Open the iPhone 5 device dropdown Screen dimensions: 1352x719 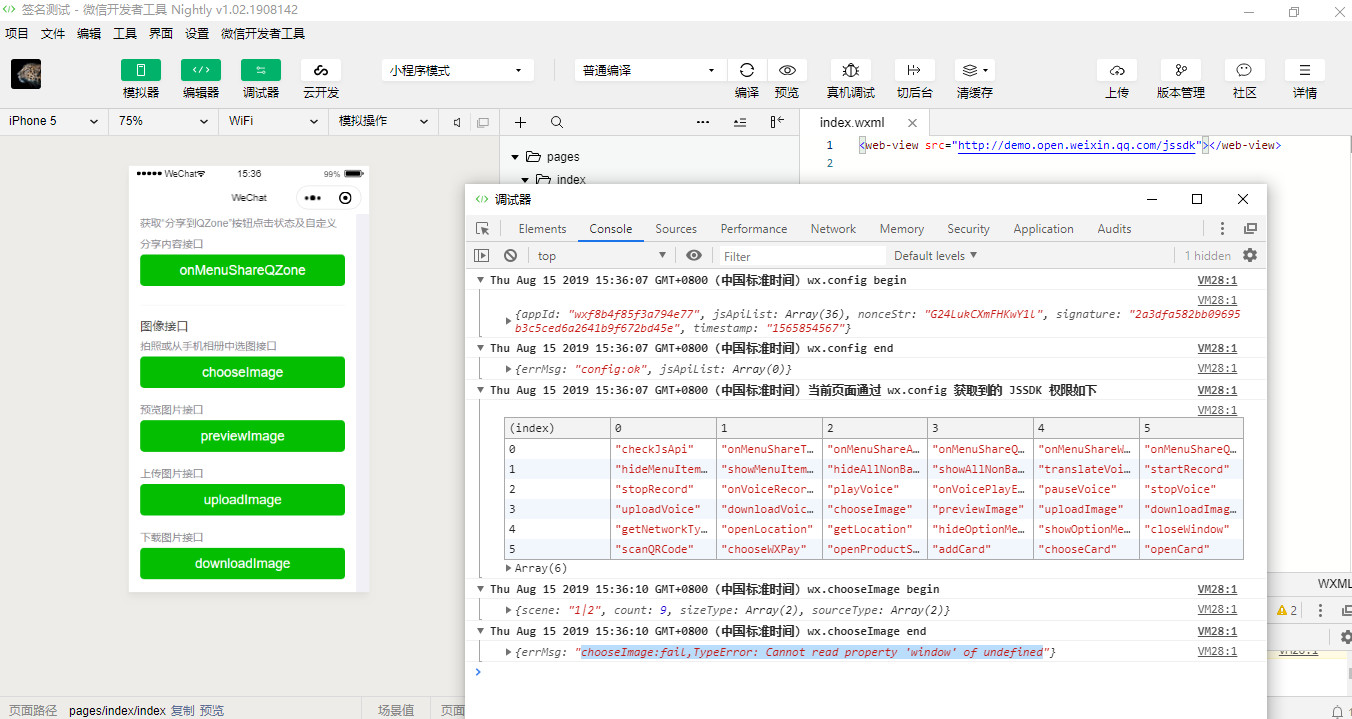click(x=54, y=121)
